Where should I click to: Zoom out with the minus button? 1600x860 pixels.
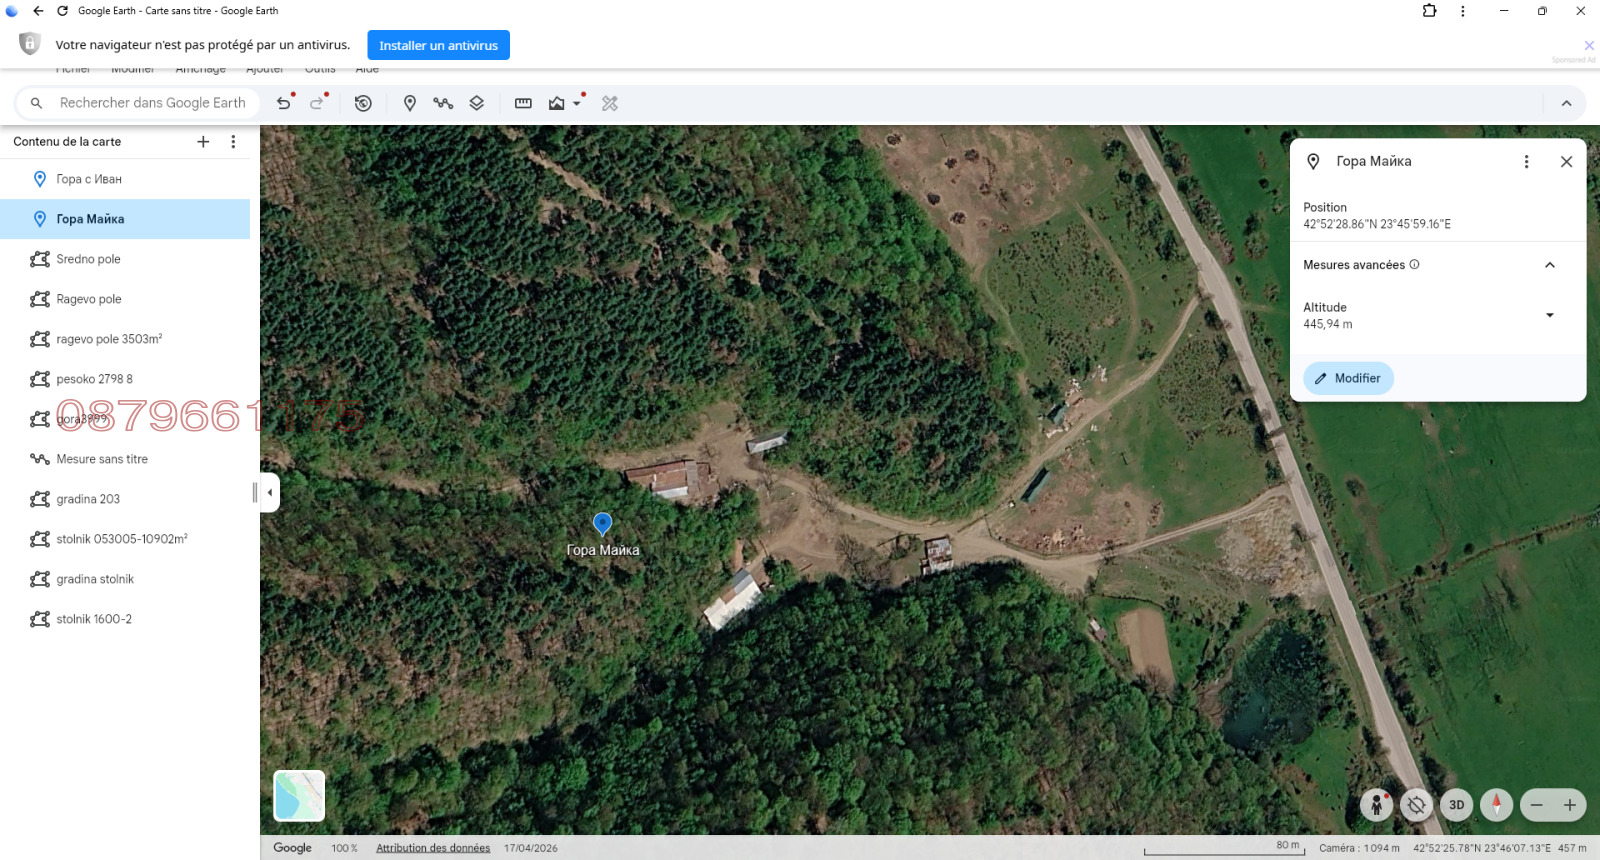[1537, 805]
